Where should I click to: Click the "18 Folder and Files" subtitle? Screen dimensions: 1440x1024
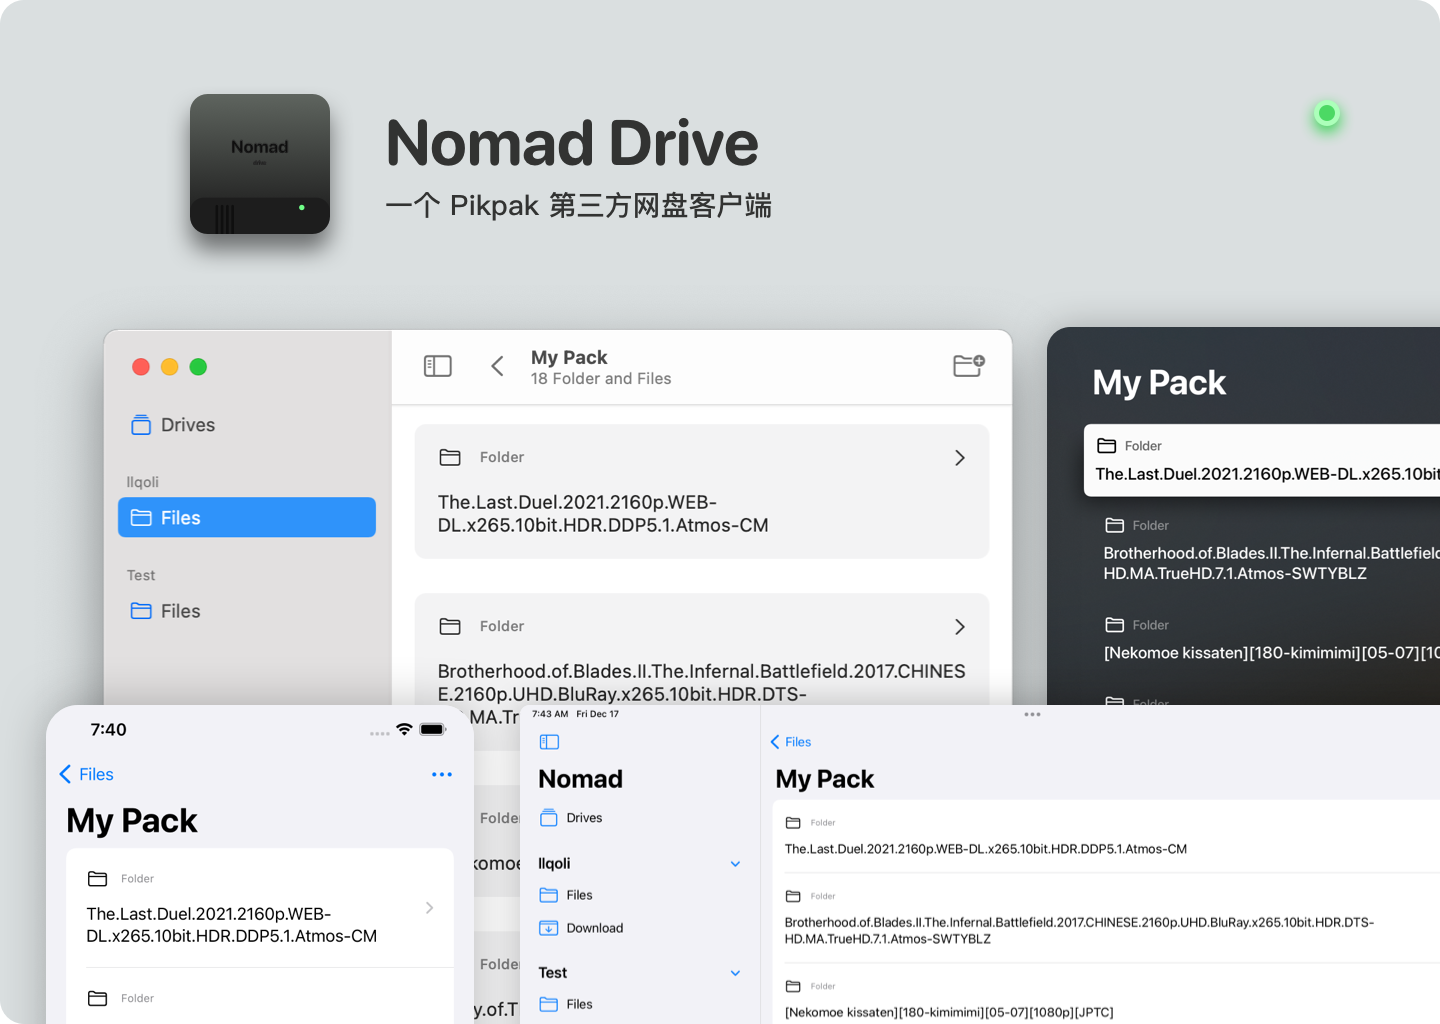click(x=601, y=379)
